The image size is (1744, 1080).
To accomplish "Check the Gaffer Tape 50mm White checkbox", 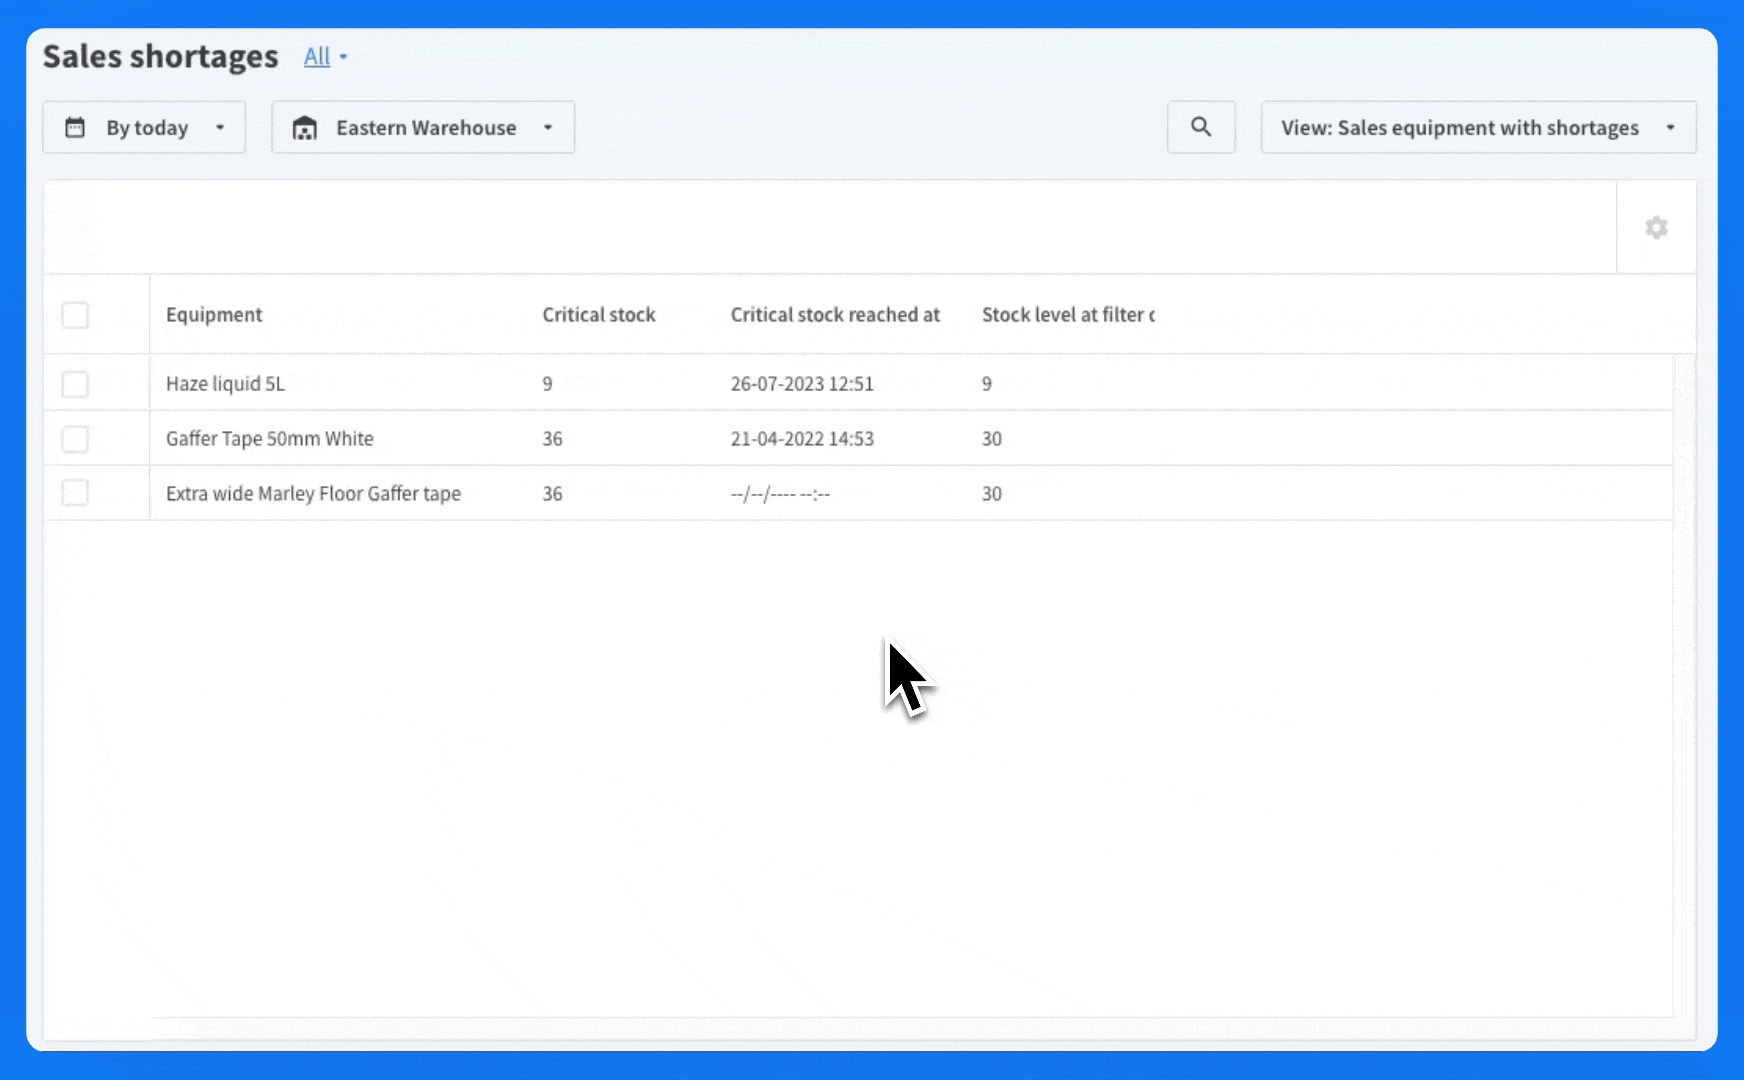I will tap(75, 439).
